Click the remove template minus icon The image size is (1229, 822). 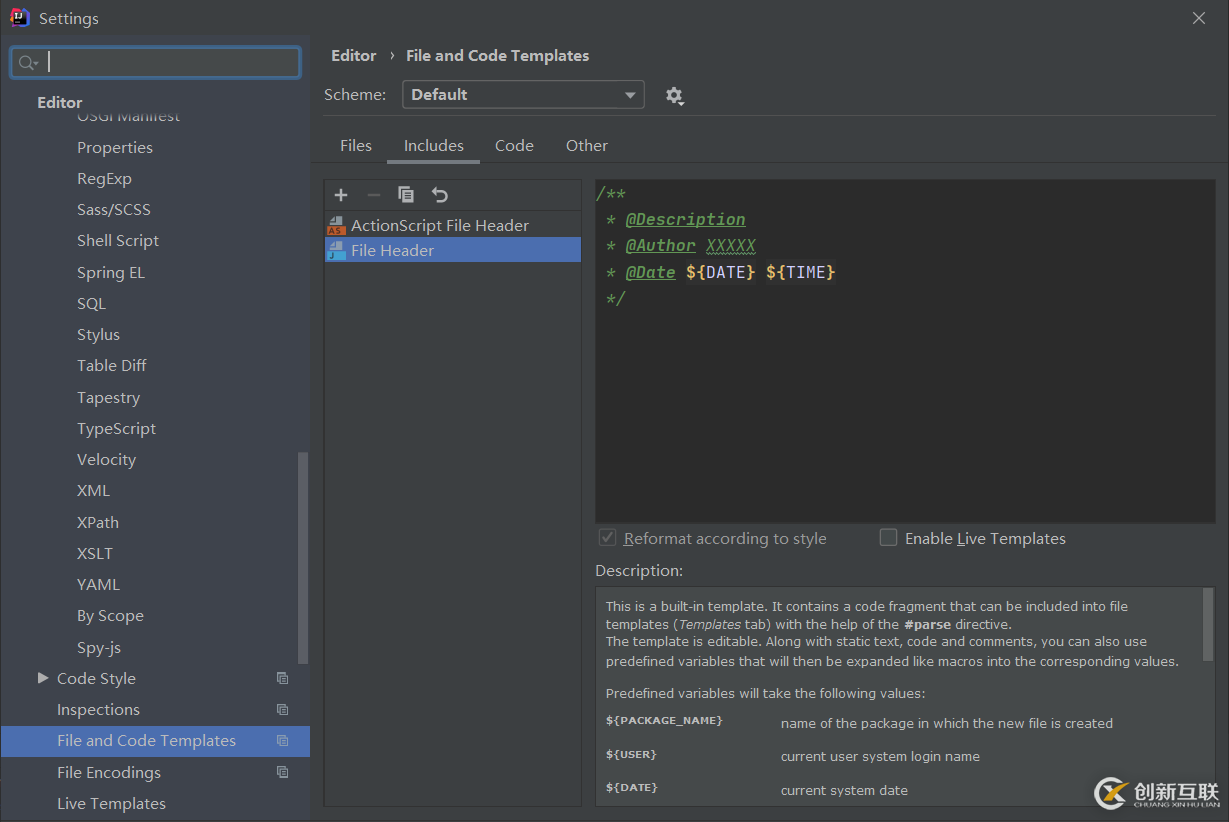(373, 195)
